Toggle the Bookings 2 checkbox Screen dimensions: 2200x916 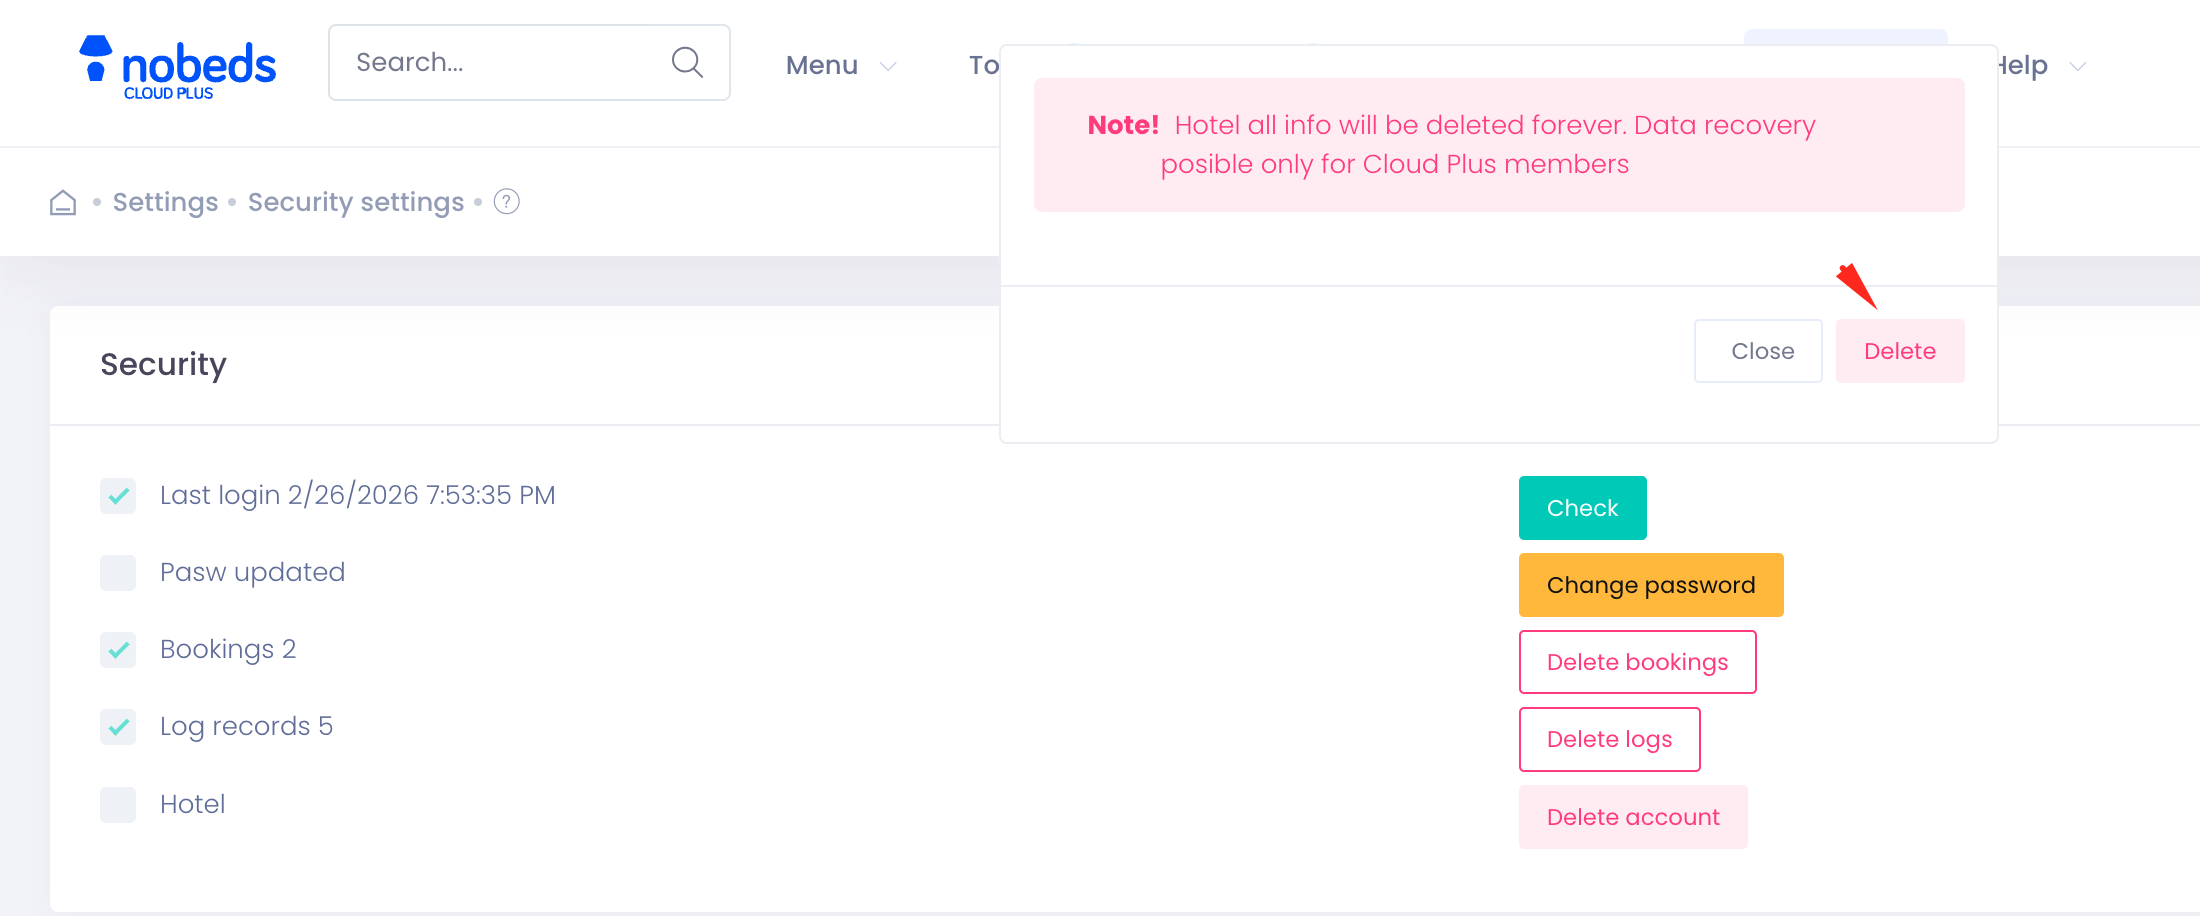(118, 650)
